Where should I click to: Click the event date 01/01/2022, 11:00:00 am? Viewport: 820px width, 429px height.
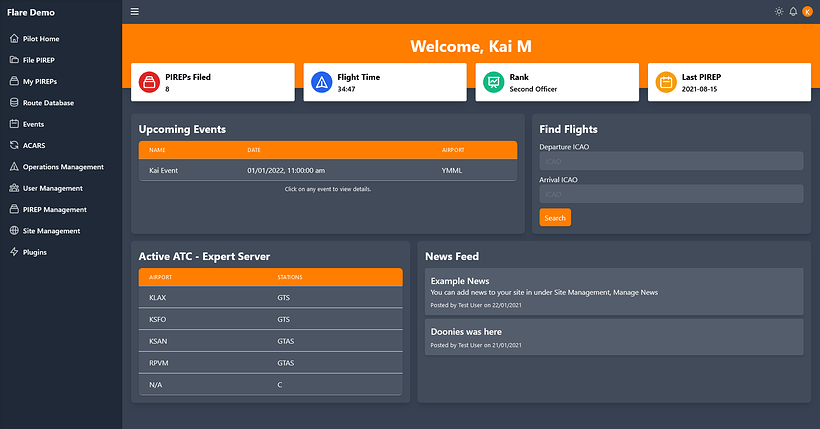pos(286,171)
